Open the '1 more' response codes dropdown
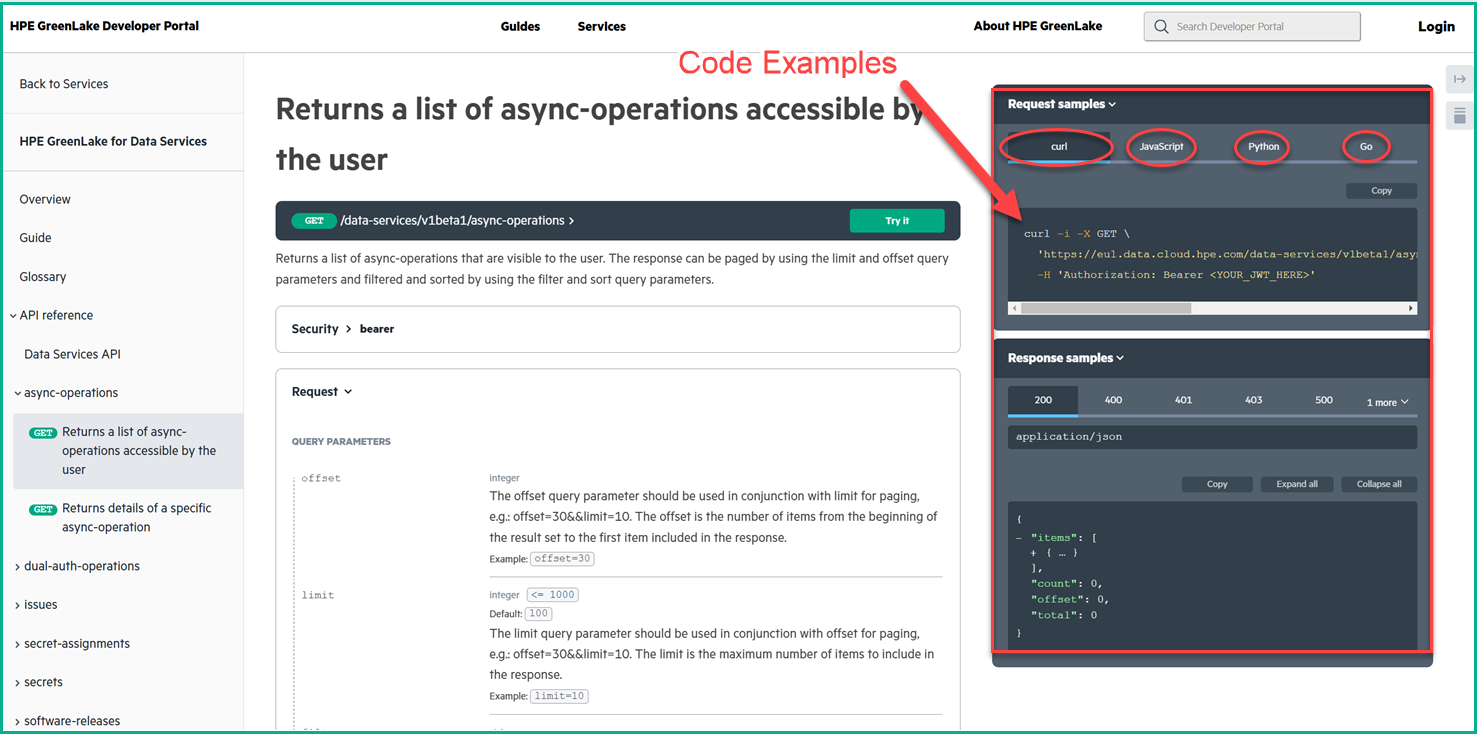1477x734 pixels. pyautogui.click(x=1387, y=402)
